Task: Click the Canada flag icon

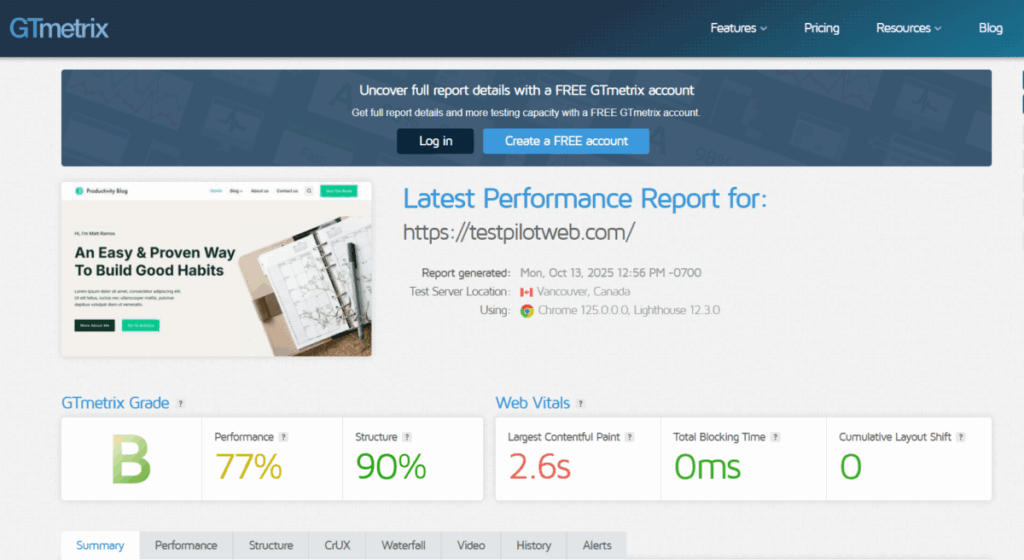Action: (526, 292)
